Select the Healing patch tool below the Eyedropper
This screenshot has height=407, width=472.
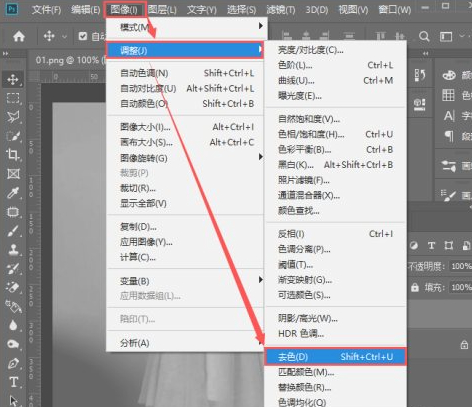13,212
